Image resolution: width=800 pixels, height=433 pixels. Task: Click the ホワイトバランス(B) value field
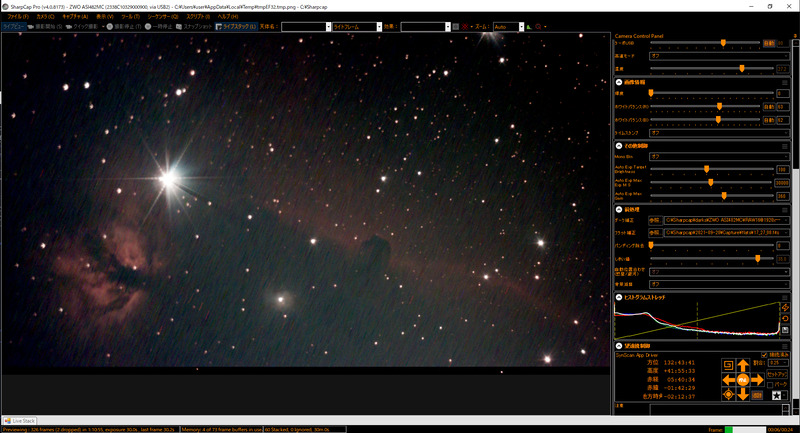tap(783, 120)
